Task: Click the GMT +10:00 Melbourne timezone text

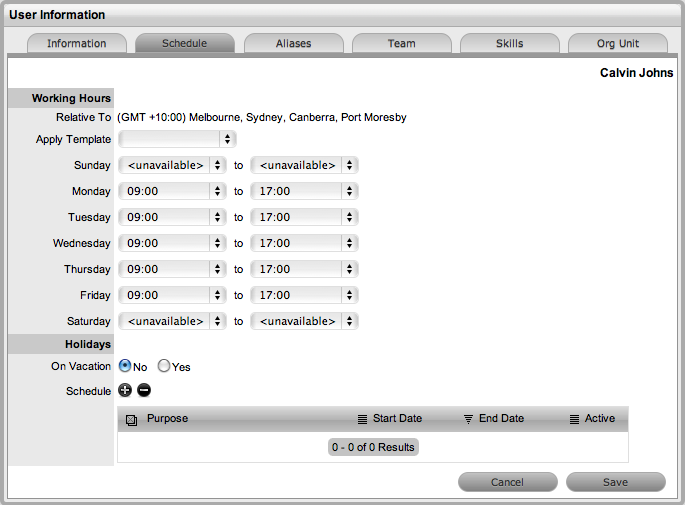Action: 262,117
